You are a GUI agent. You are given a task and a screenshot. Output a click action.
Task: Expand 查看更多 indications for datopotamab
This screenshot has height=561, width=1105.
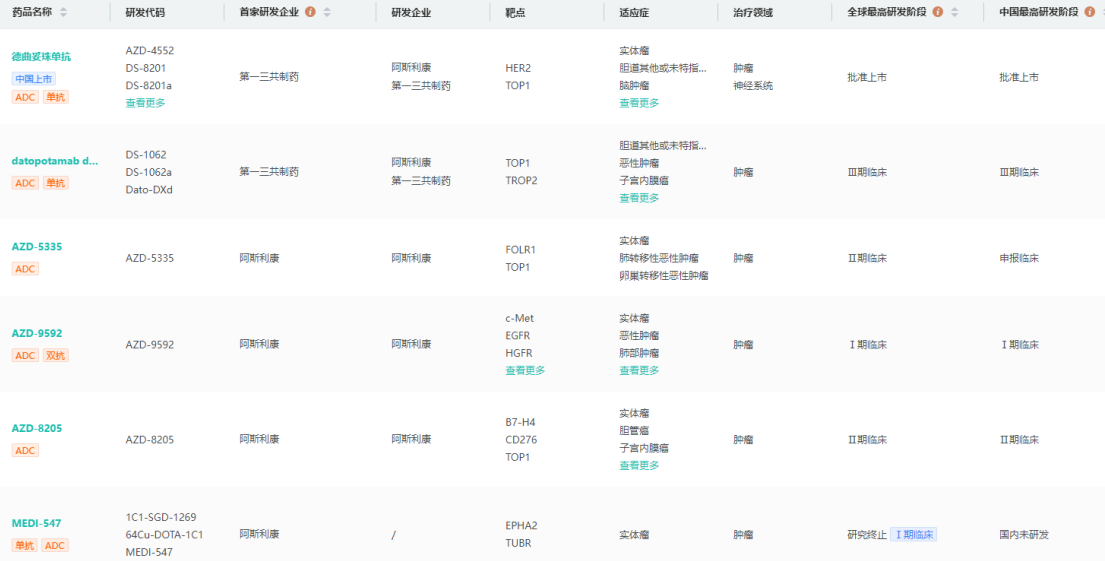pos(639,198)
